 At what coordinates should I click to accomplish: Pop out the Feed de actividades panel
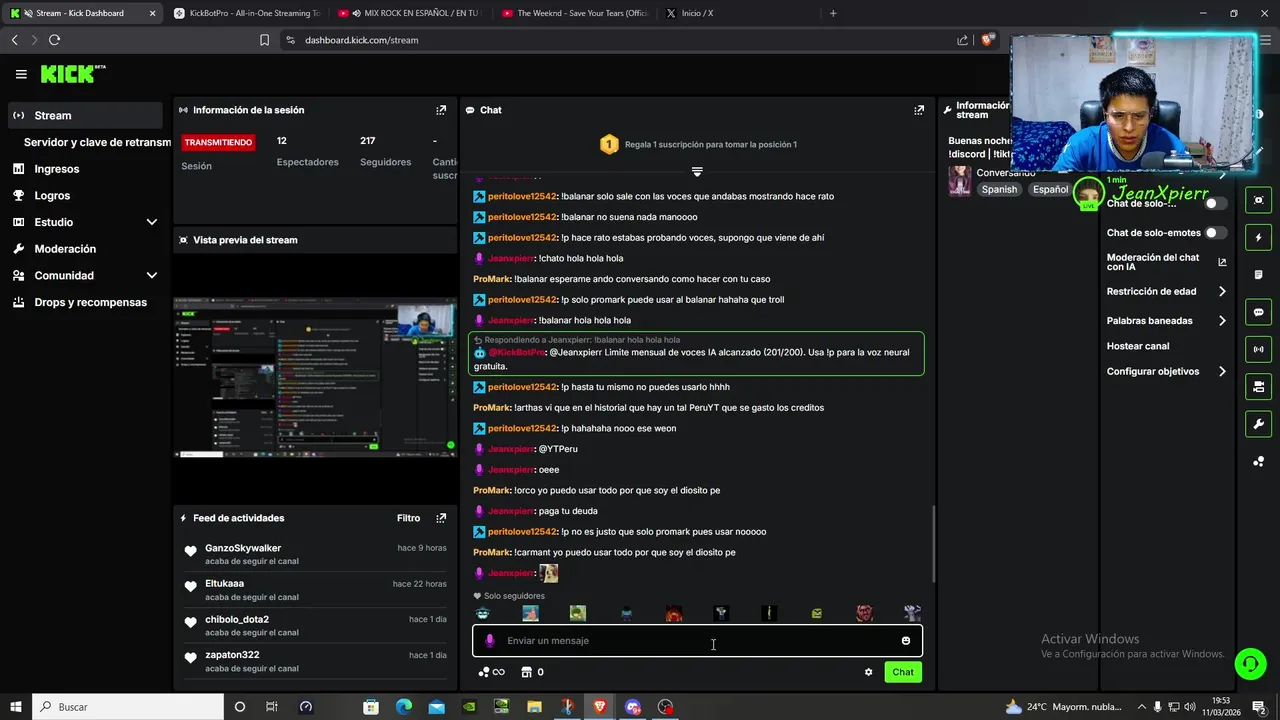click(441, 518)
